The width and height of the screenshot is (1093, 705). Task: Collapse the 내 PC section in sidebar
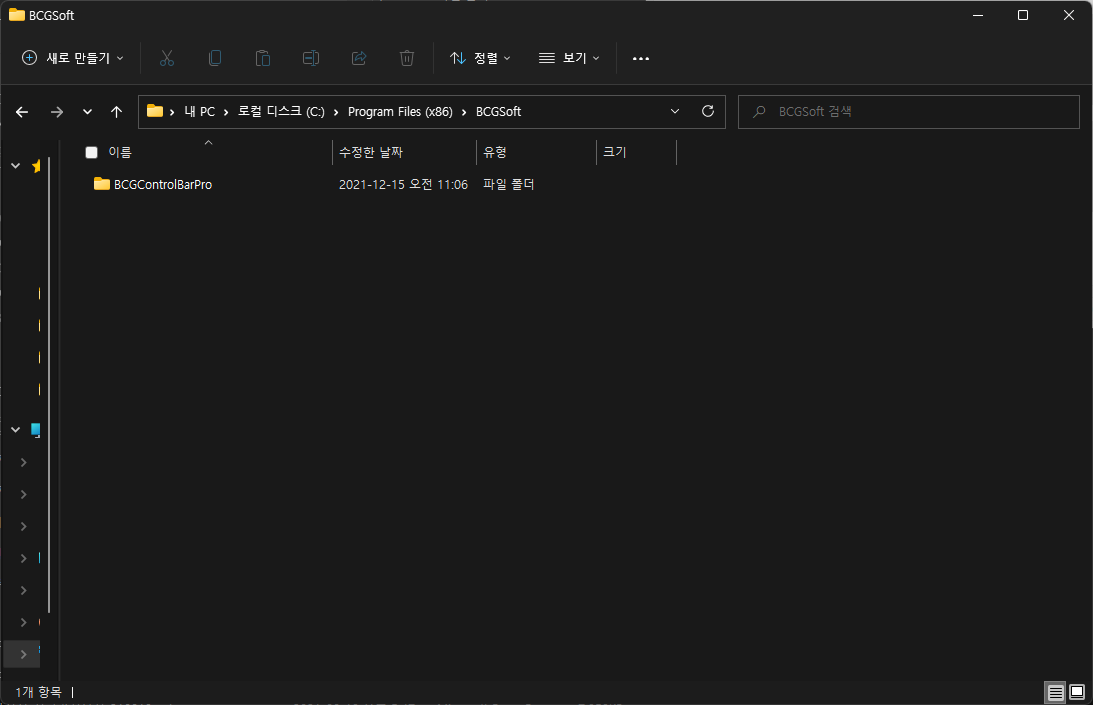pos(15,430)
